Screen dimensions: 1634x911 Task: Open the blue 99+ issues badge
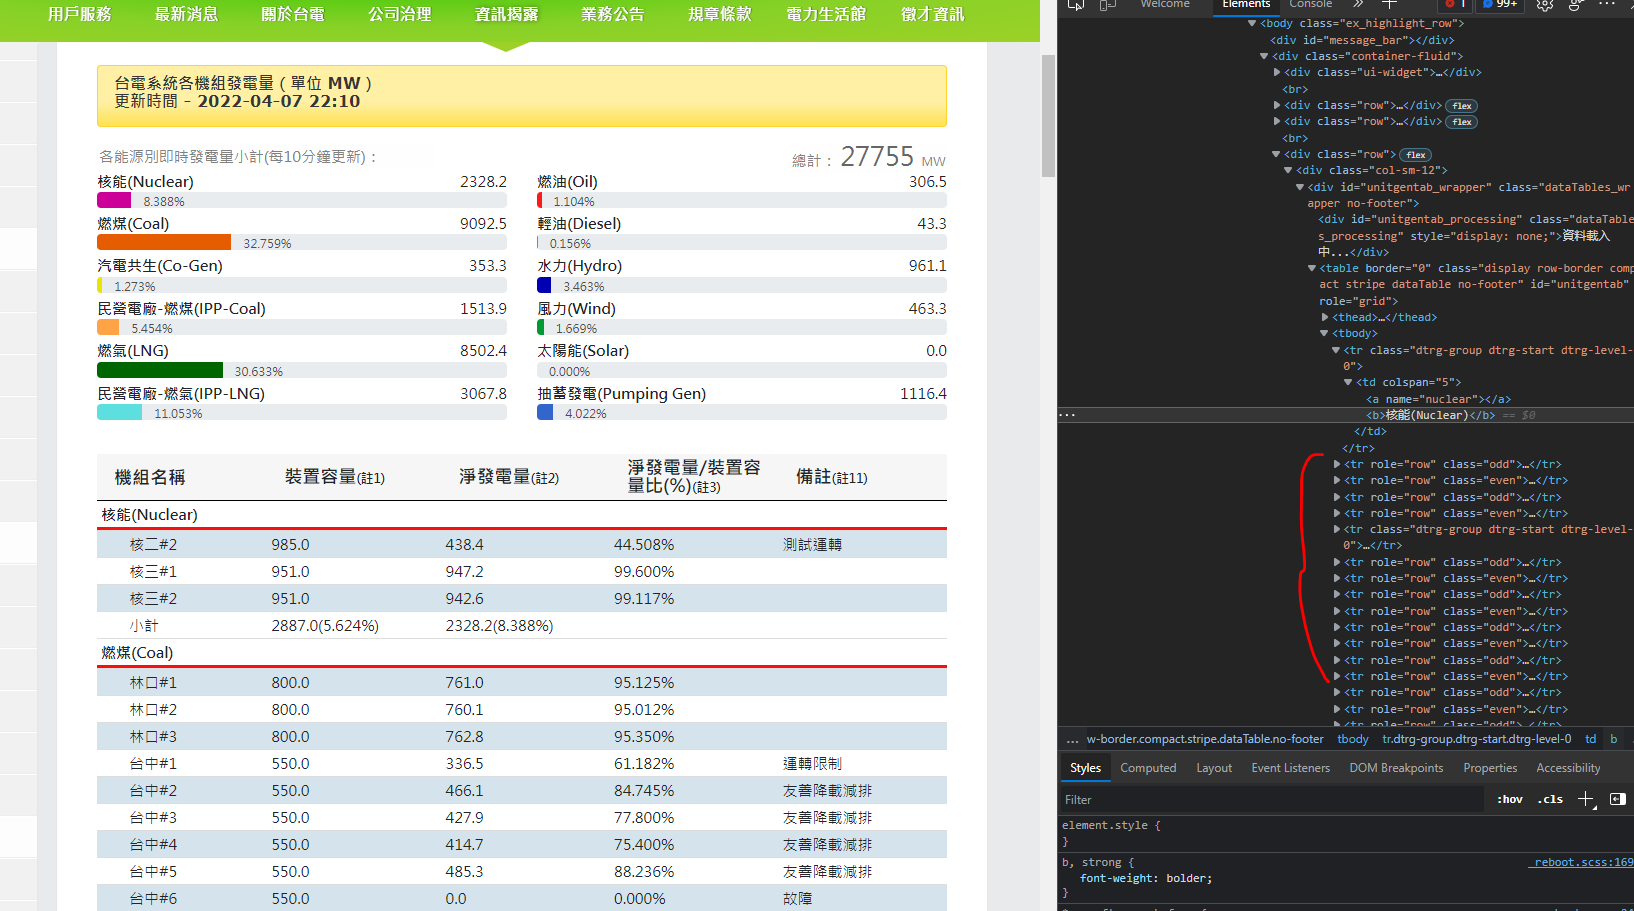point(1500,5)
